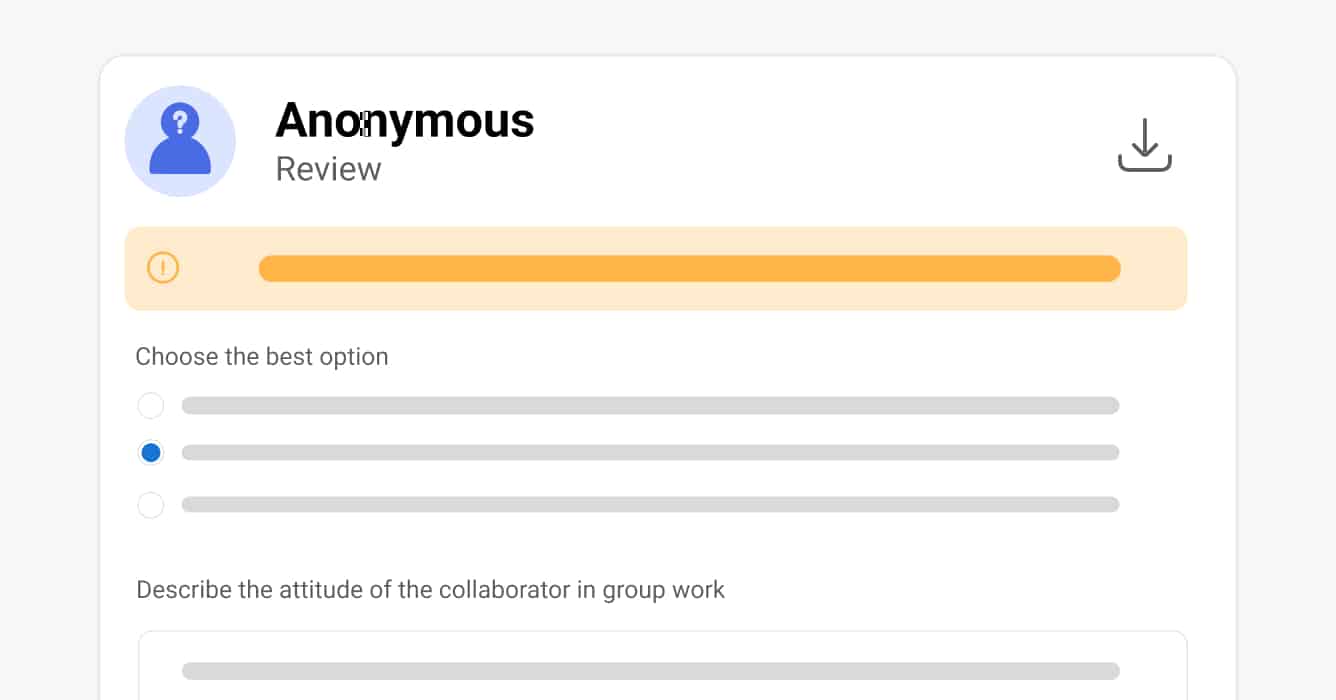
Task: Click the "Choose the best option" label
Action: (x=262, y=357)
